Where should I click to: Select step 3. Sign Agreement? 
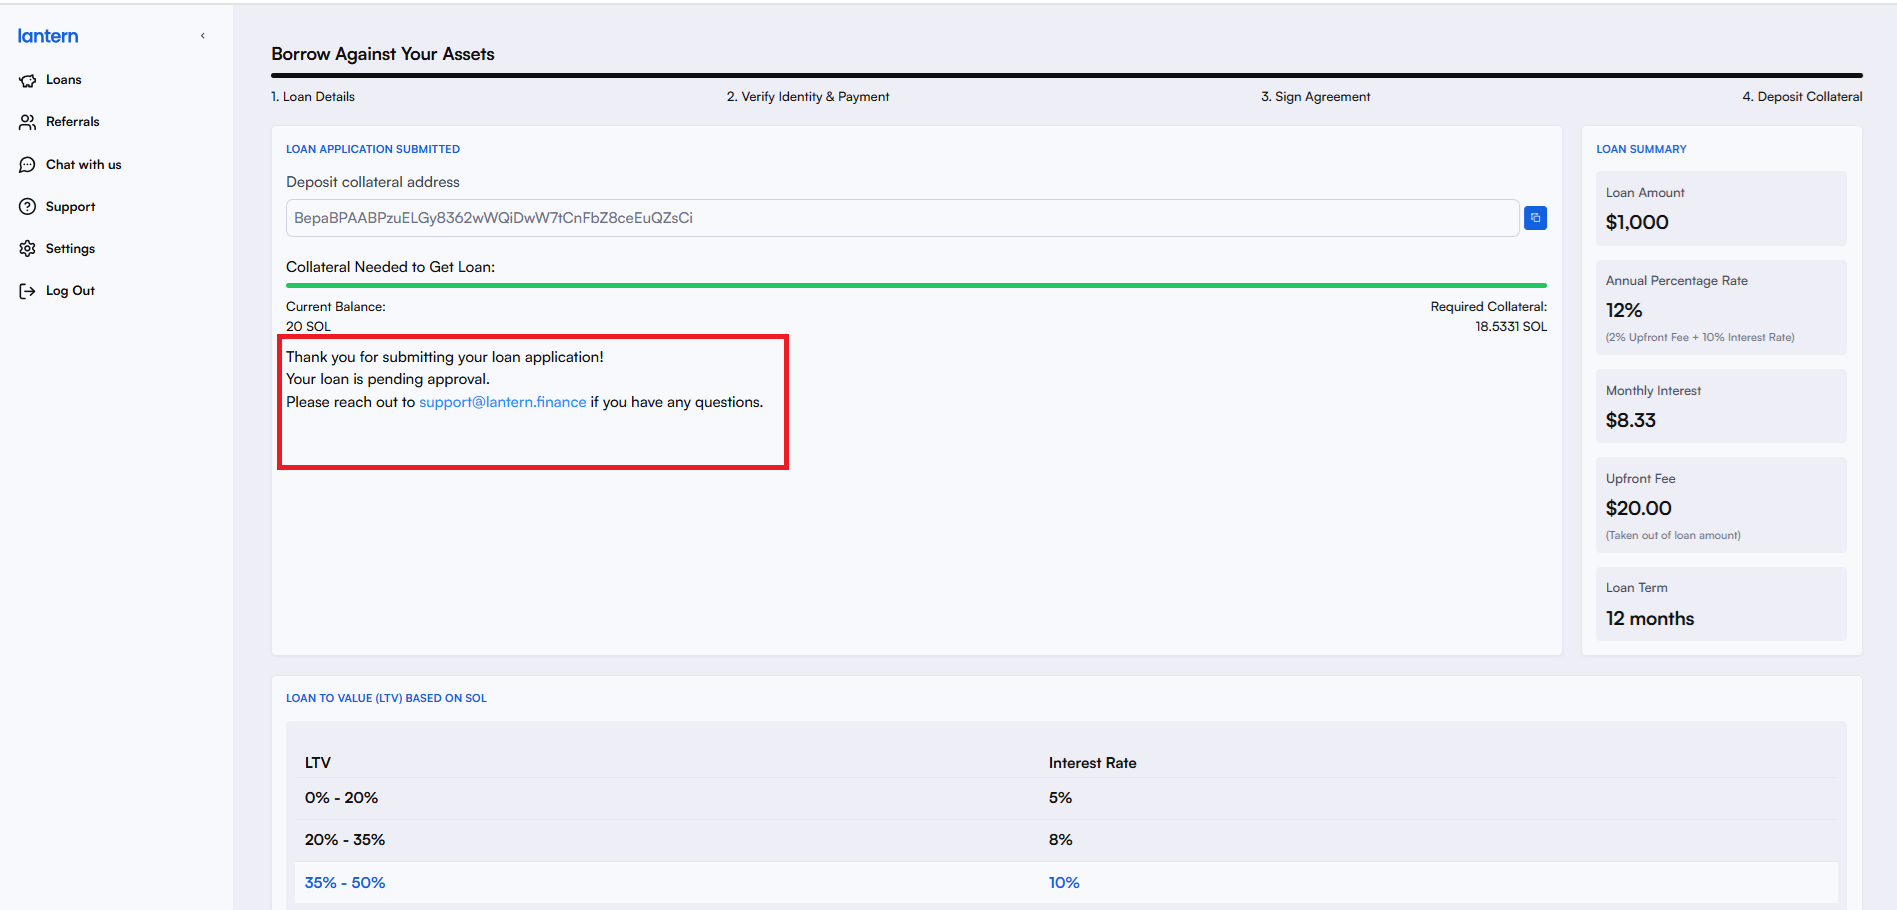(1315, 97)
